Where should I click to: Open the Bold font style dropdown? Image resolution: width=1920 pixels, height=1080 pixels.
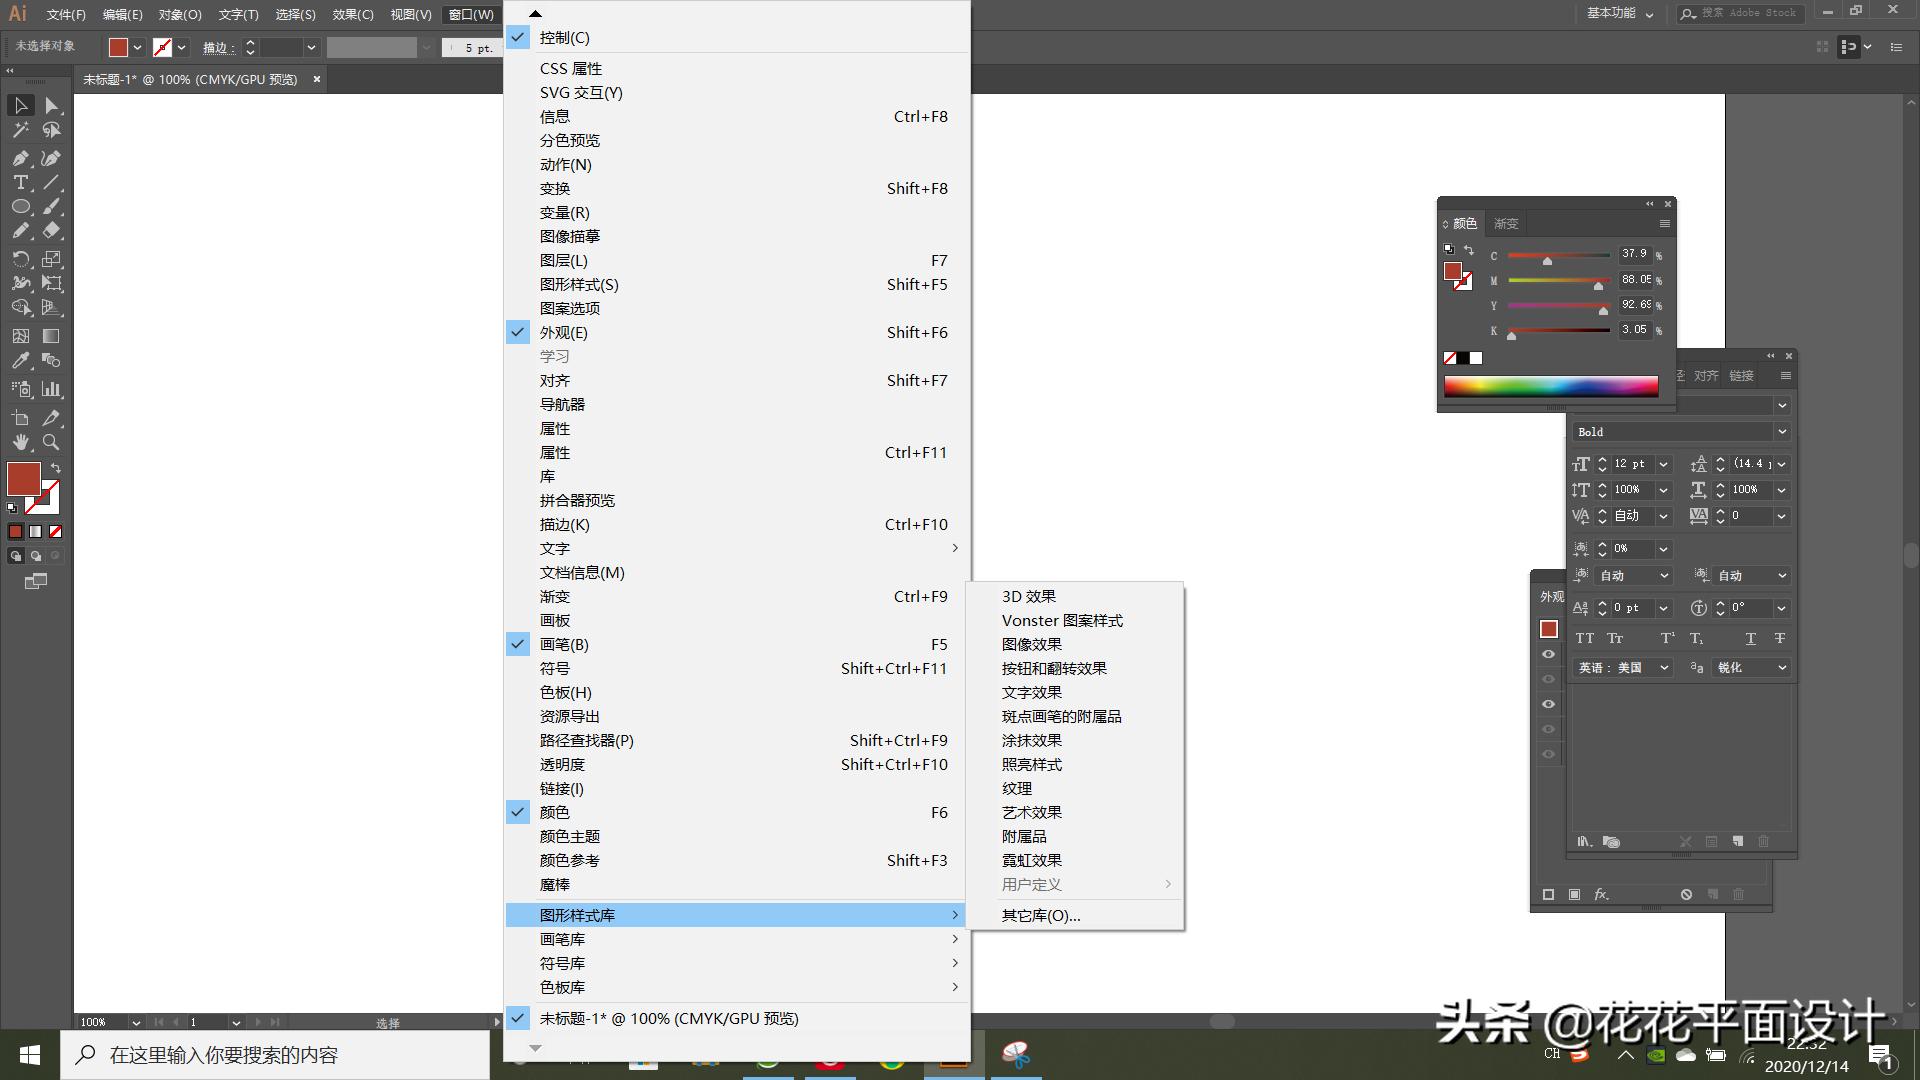pos(1781,431)
